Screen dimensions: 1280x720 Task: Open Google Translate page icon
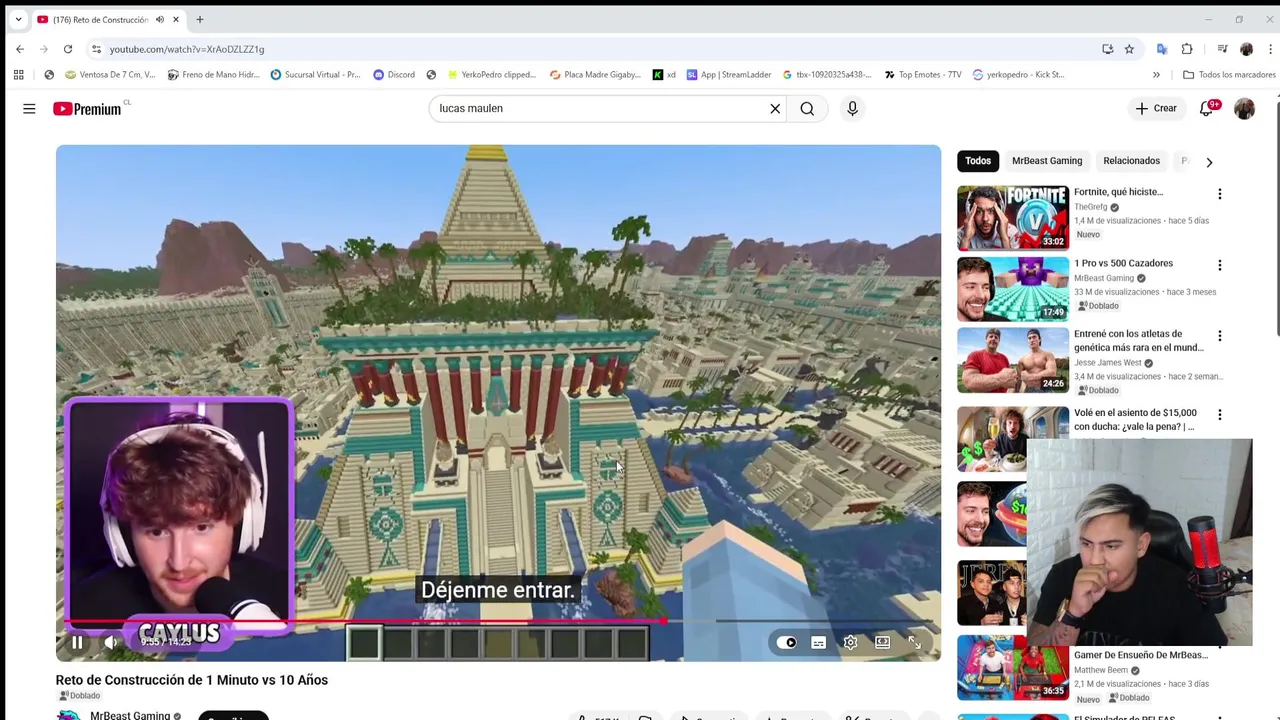click(1162, 49)
